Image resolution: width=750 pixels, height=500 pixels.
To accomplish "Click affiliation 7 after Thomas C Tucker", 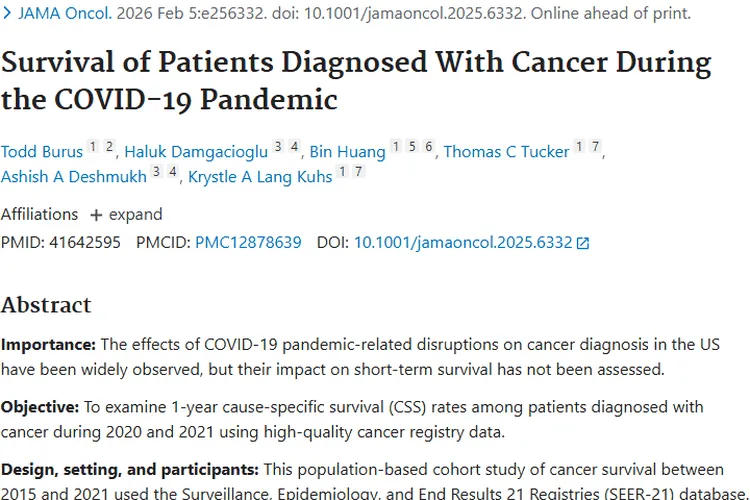I will (x=594, y=147).
